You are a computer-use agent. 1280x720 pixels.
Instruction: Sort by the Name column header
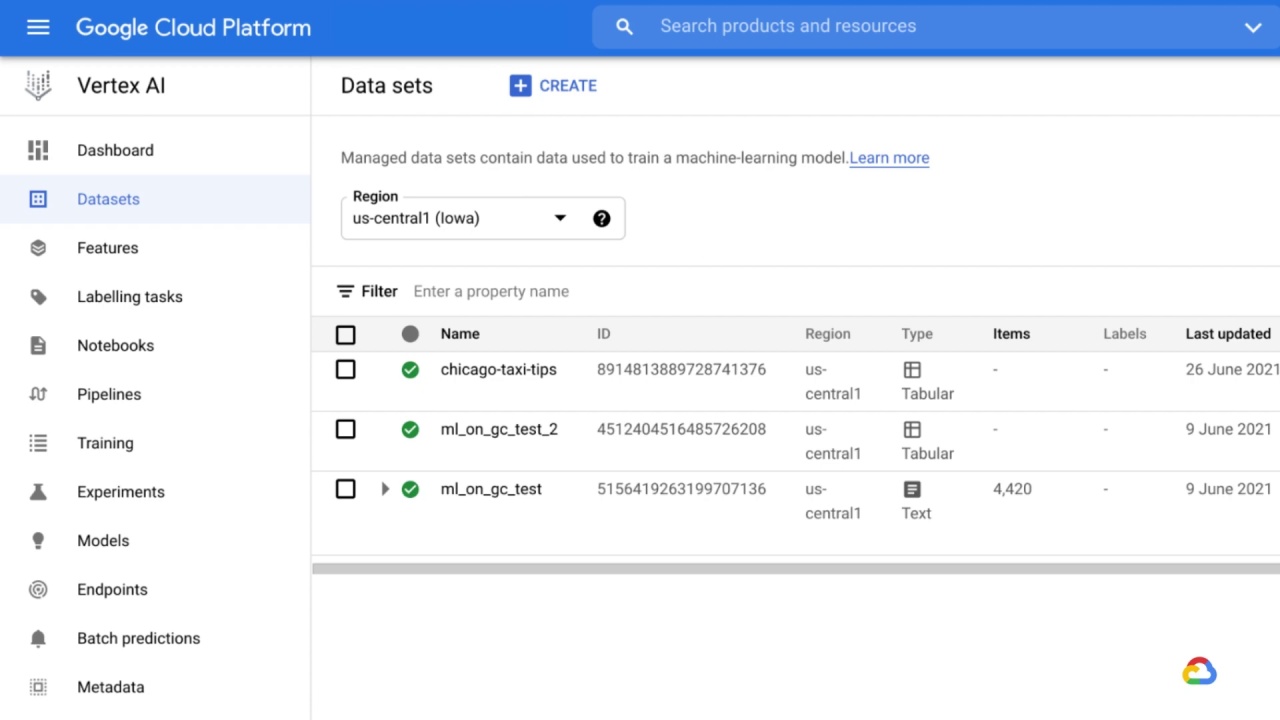tap(460, 334)
